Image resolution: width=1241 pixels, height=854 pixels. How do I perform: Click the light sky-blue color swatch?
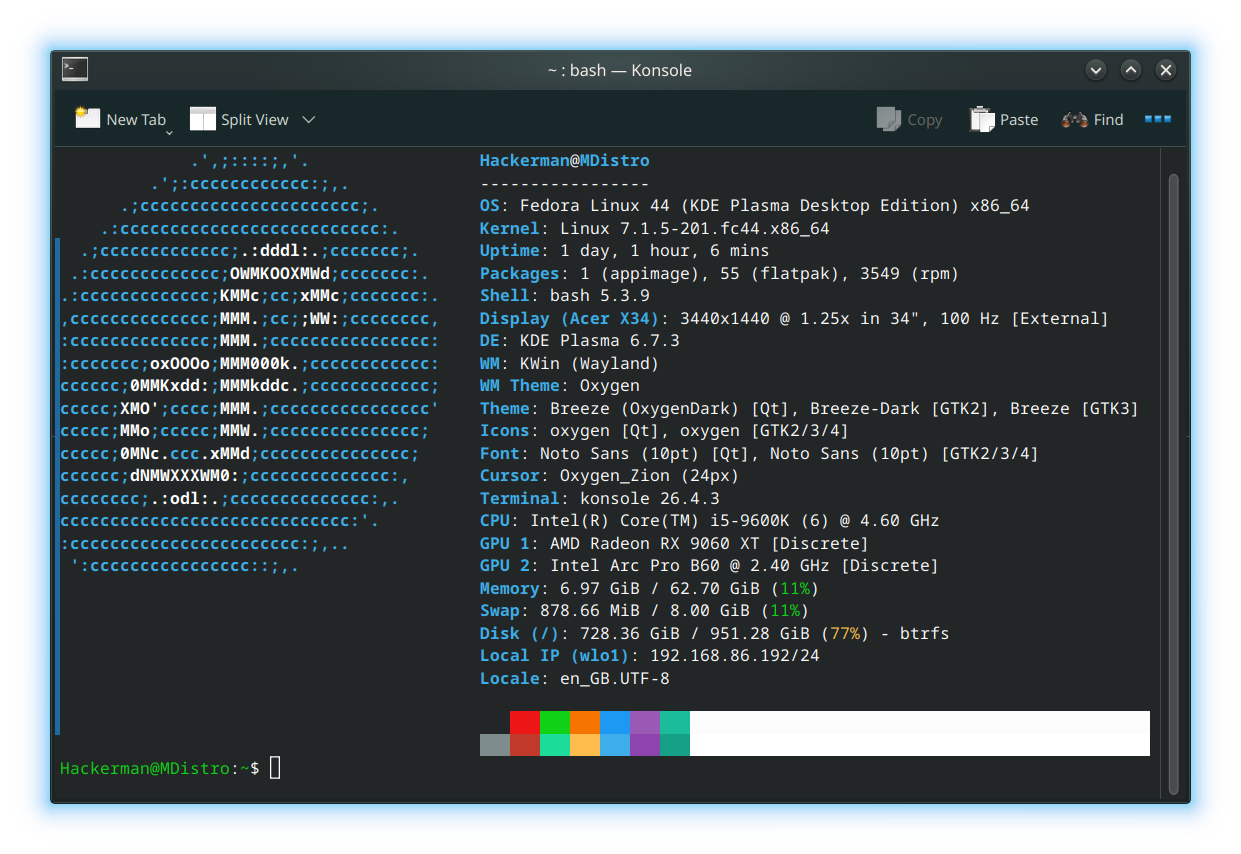coord(615,745)
